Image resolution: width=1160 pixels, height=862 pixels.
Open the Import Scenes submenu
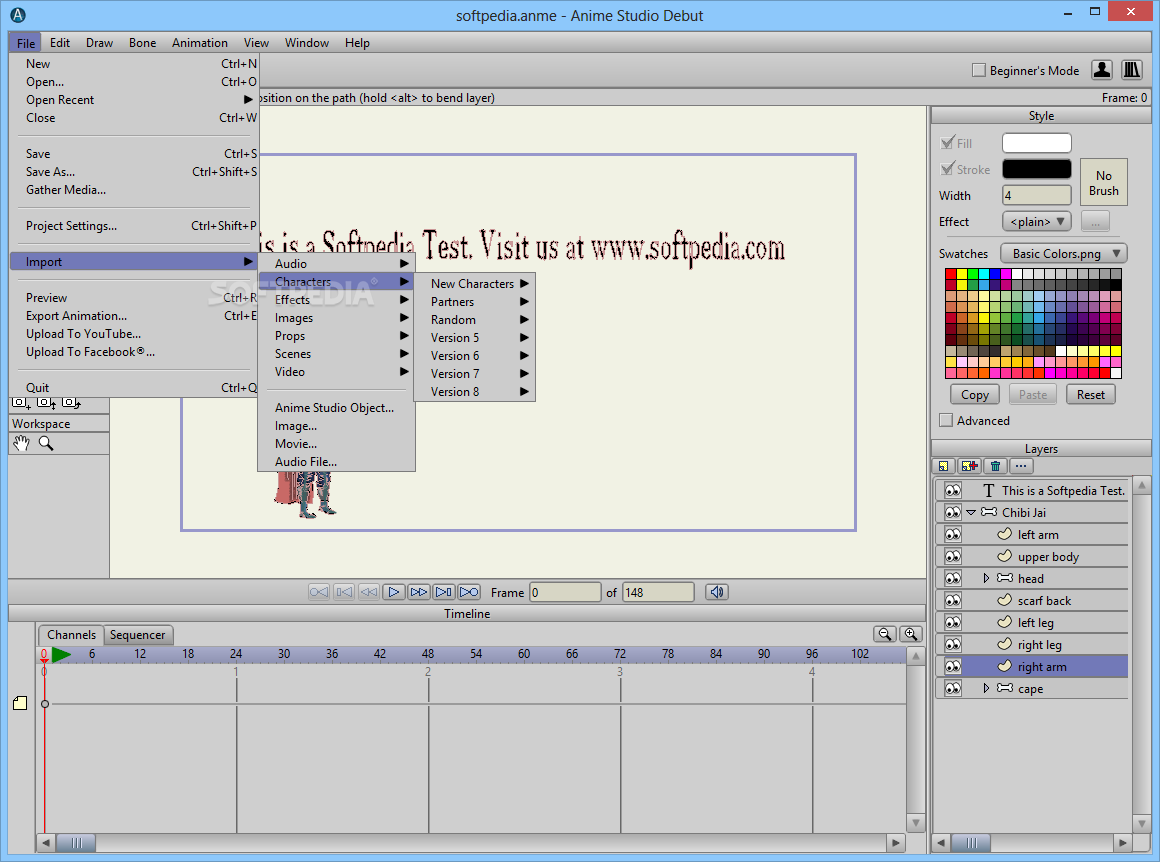[337, 354]
